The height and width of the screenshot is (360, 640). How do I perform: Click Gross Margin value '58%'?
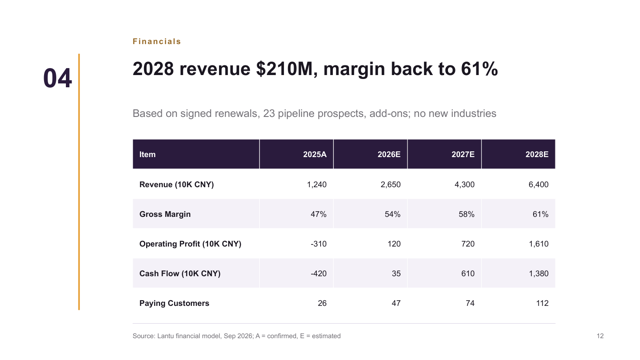(x=466, y=214)
